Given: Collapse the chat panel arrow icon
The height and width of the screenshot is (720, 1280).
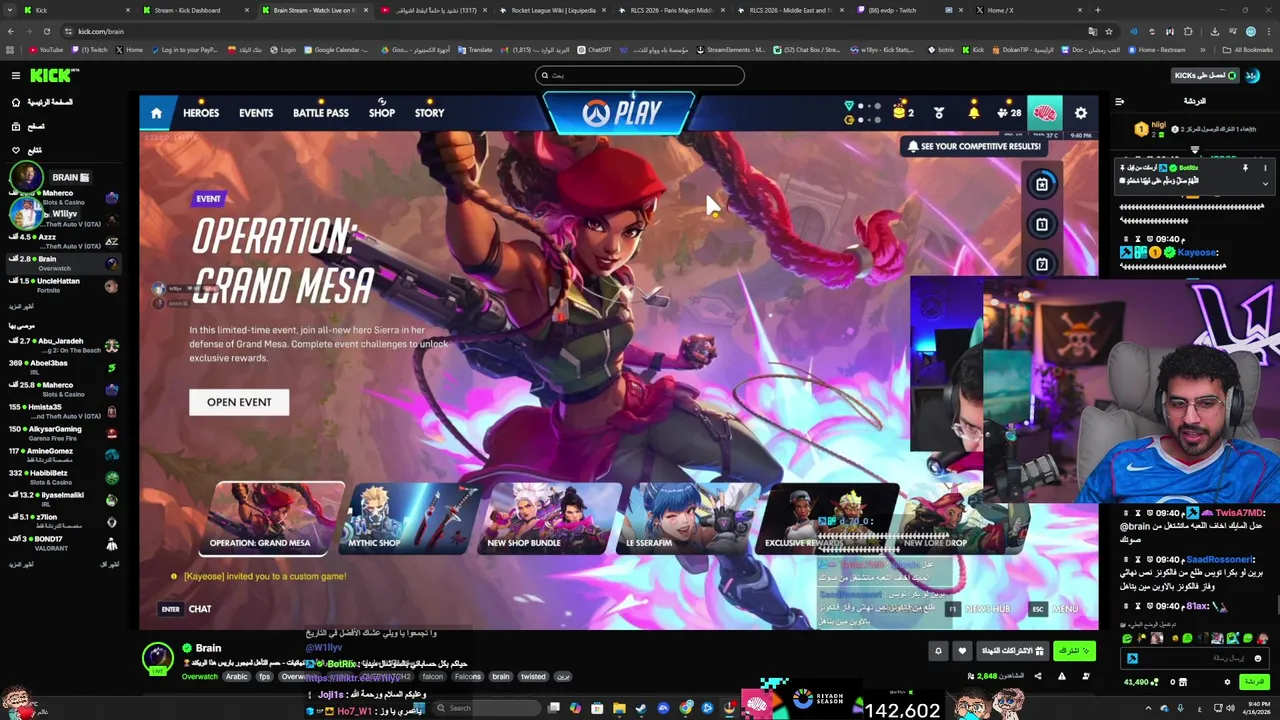Looking at the screenshot, I should (1119, 101).
